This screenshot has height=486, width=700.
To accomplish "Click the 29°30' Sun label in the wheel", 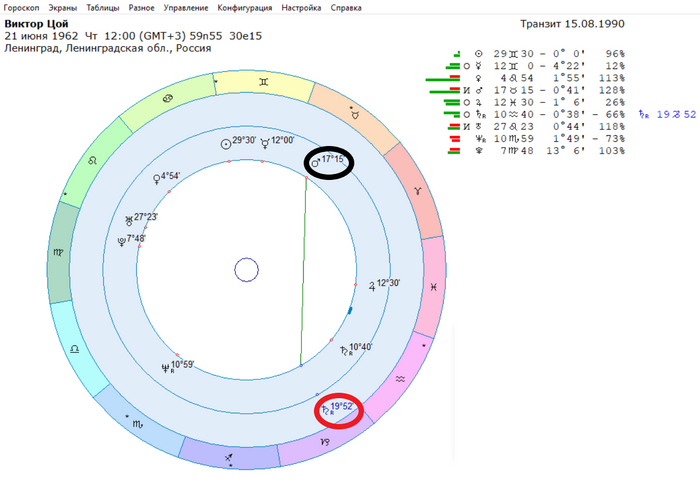I will 244,140.
